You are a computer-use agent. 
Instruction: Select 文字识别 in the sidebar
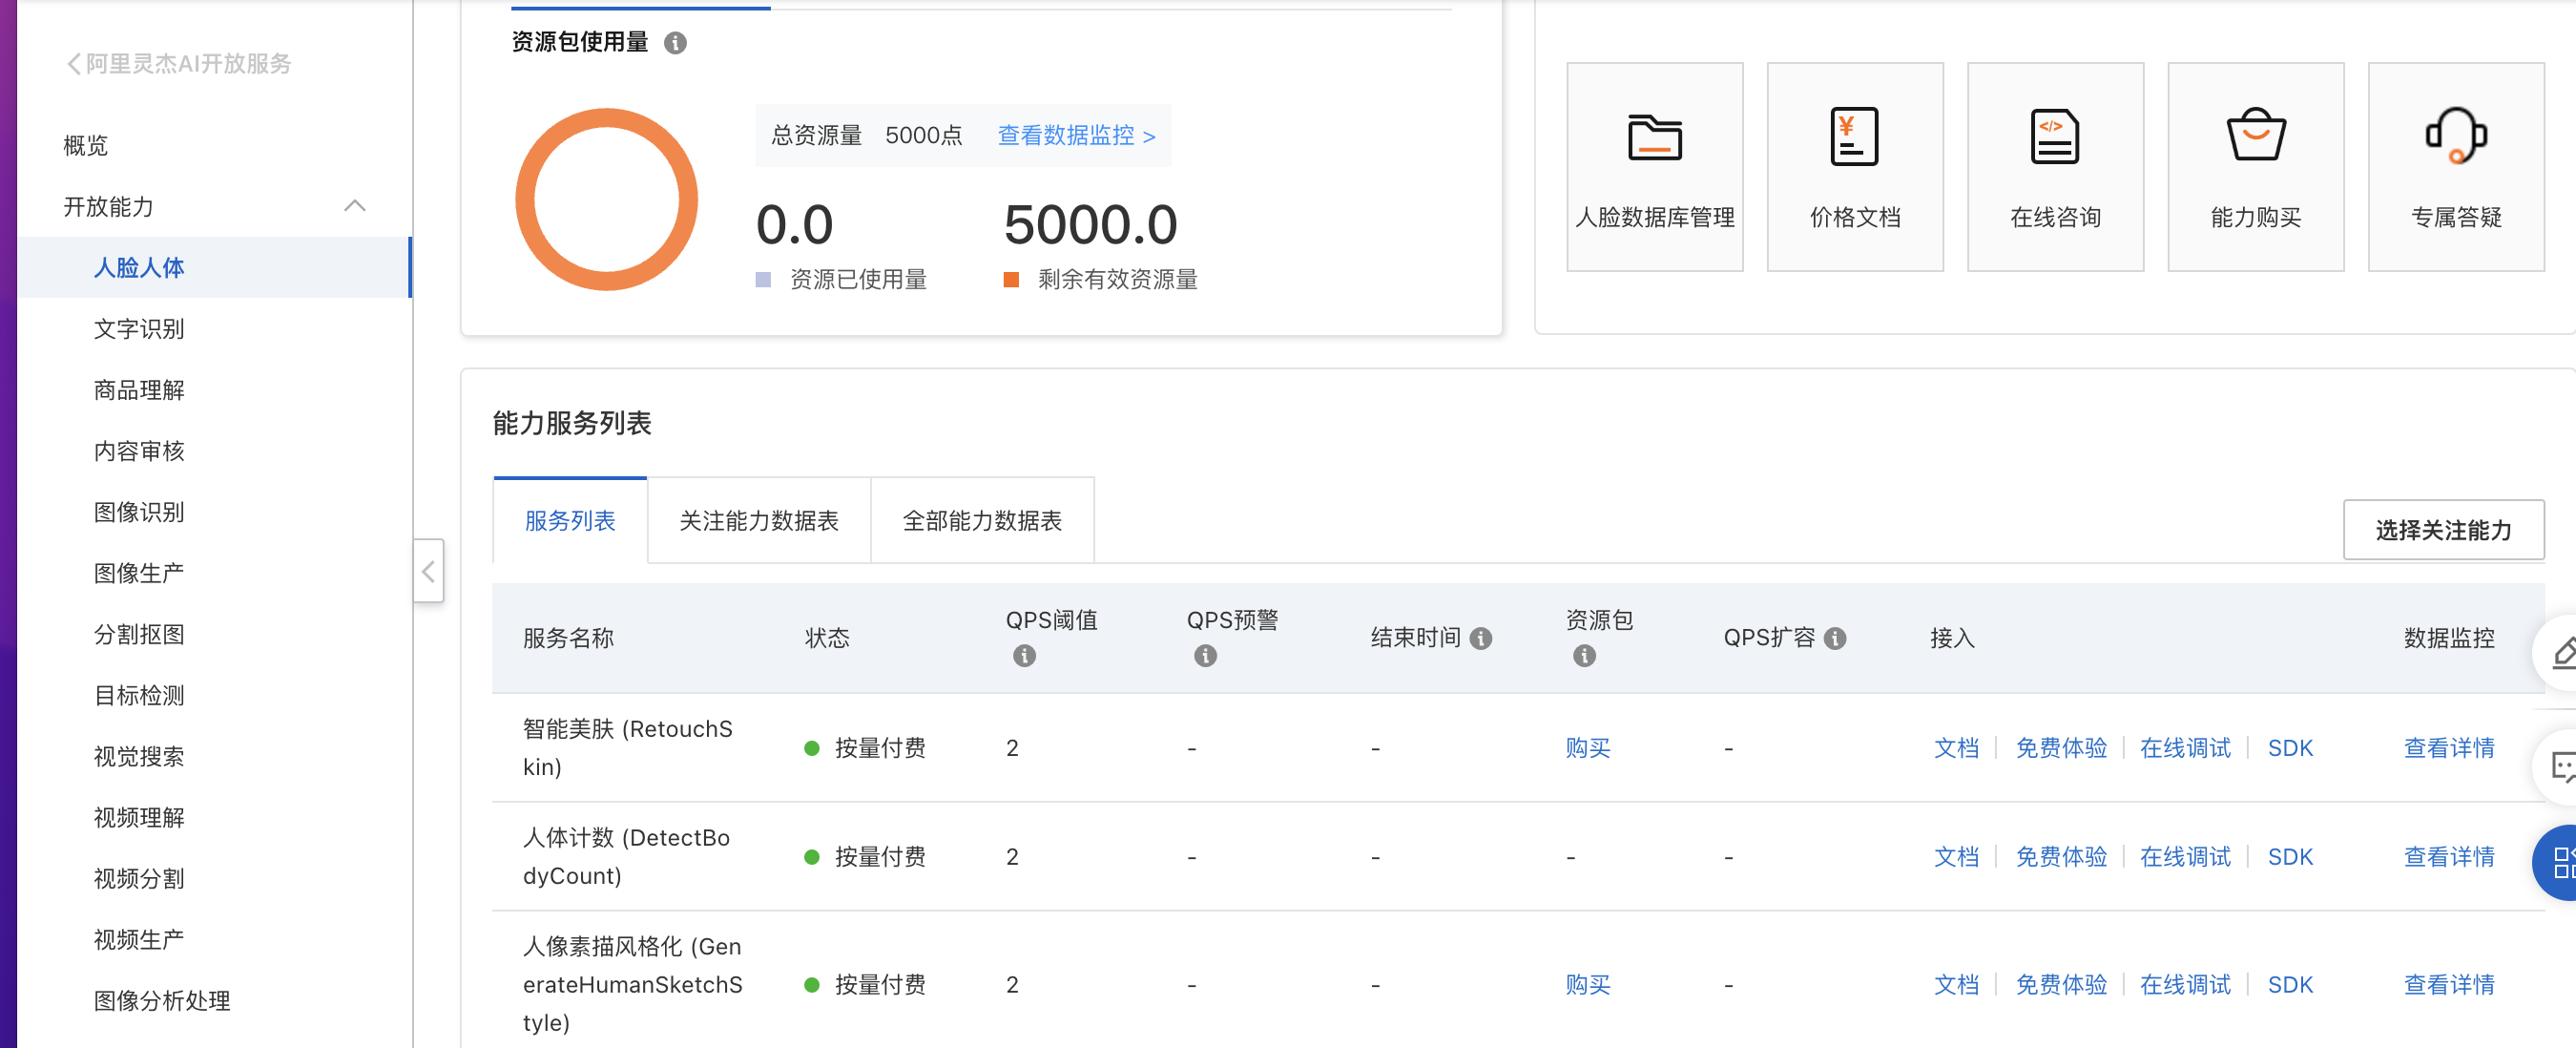(139, 329)
